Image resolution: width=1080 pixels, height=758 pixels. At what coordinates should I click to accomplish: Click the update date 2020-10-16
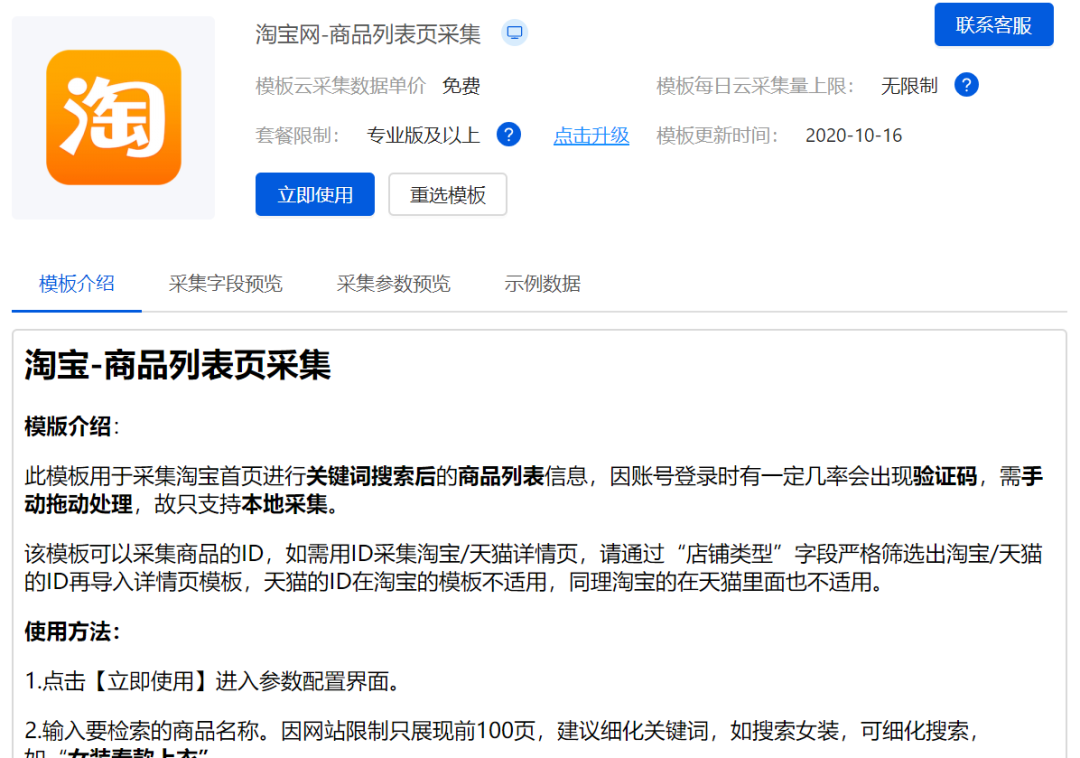[853, 136]
